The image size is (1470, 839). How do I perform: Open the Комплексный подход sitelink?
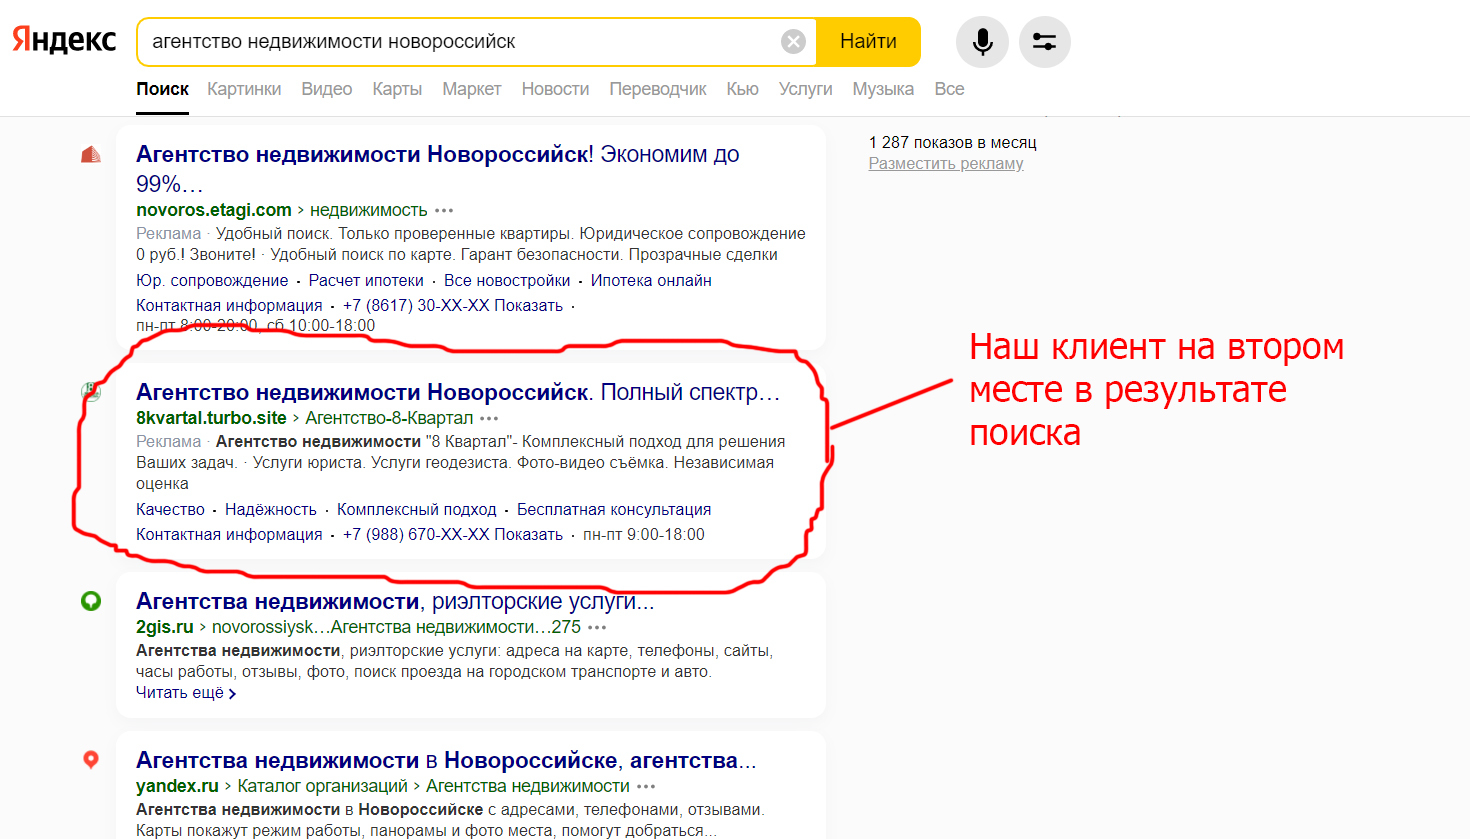(x=416, y=510)
